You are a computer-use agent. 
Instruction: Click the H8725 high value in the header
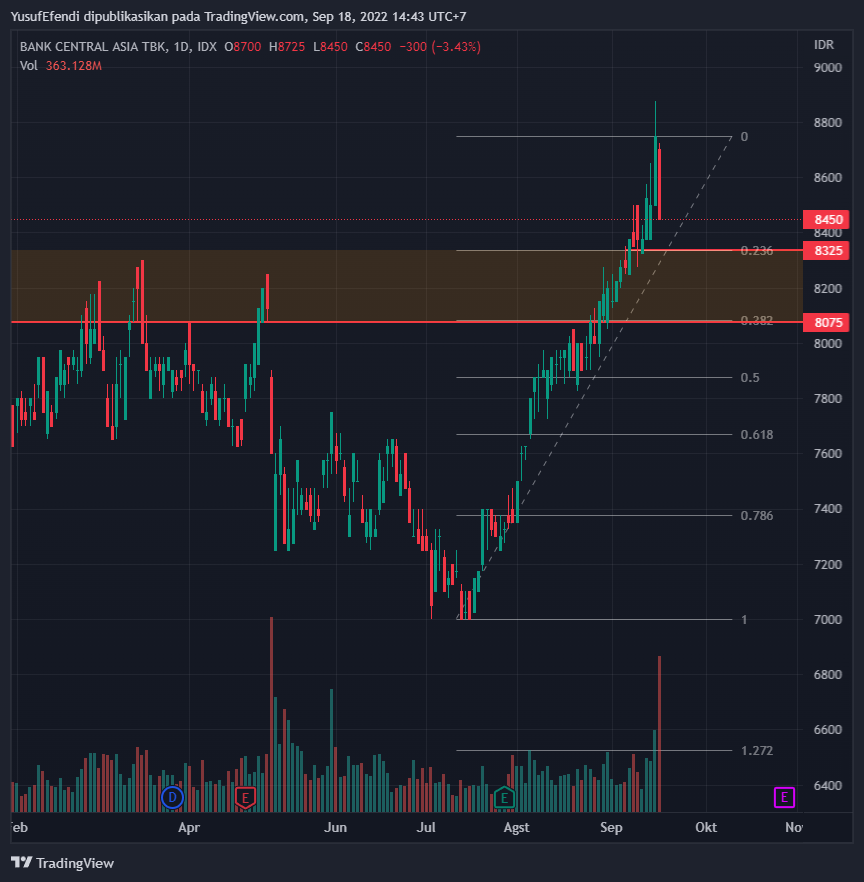click(287, 47)
